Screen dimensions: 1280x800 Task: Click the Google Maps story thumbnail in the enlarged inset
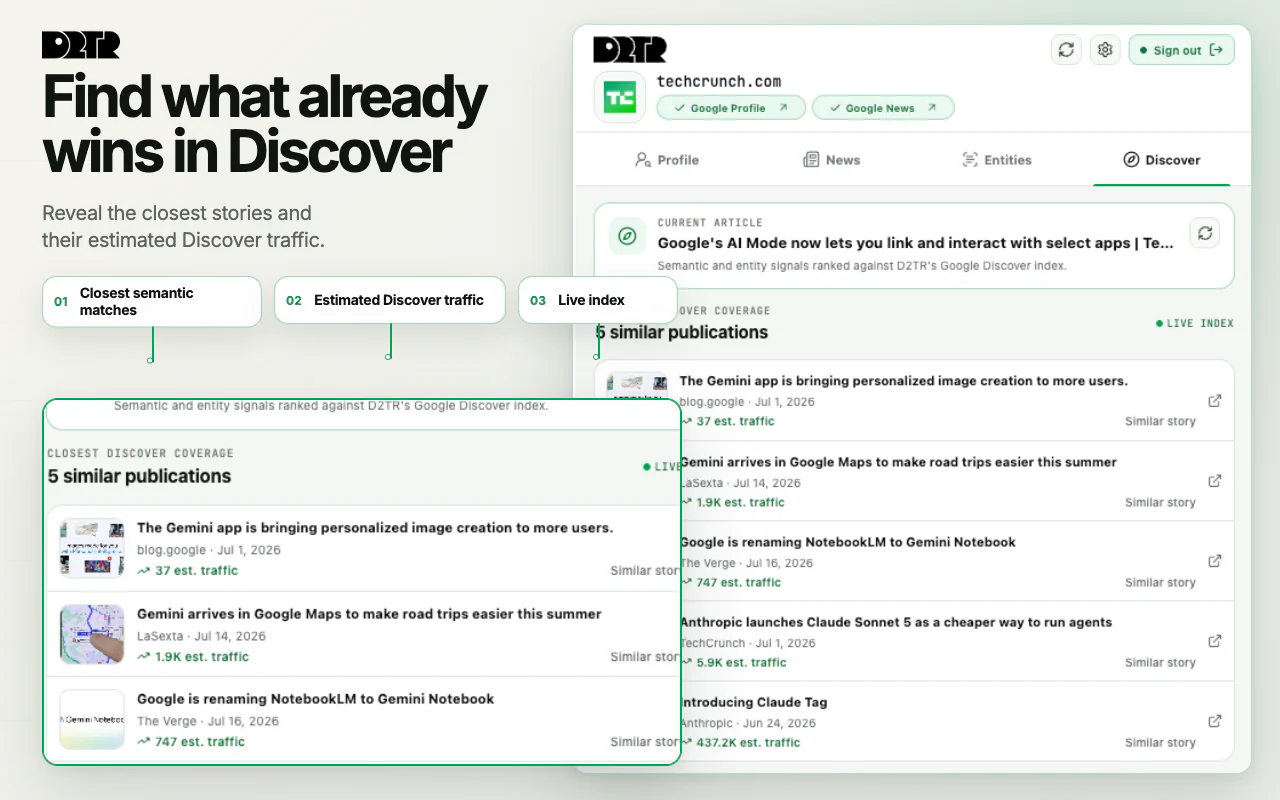tap(92, 634)
